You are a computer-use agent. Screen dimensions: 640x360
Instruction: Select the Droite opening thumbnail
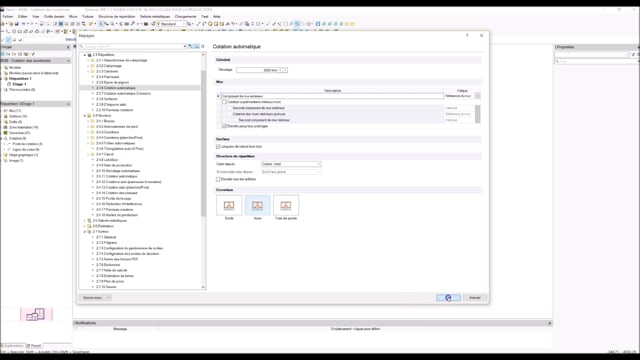point(229,205)
